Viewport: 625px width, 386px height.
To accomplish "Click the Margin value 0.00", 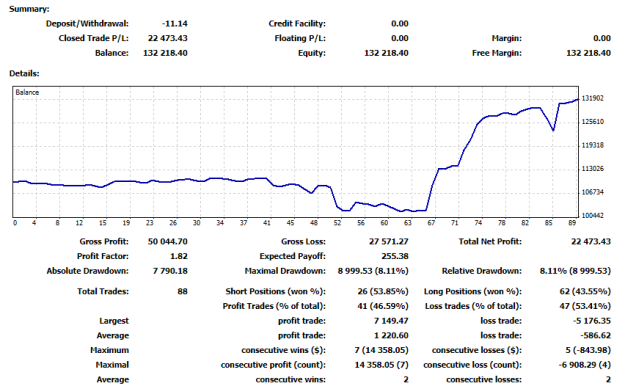I will [602, 38].
